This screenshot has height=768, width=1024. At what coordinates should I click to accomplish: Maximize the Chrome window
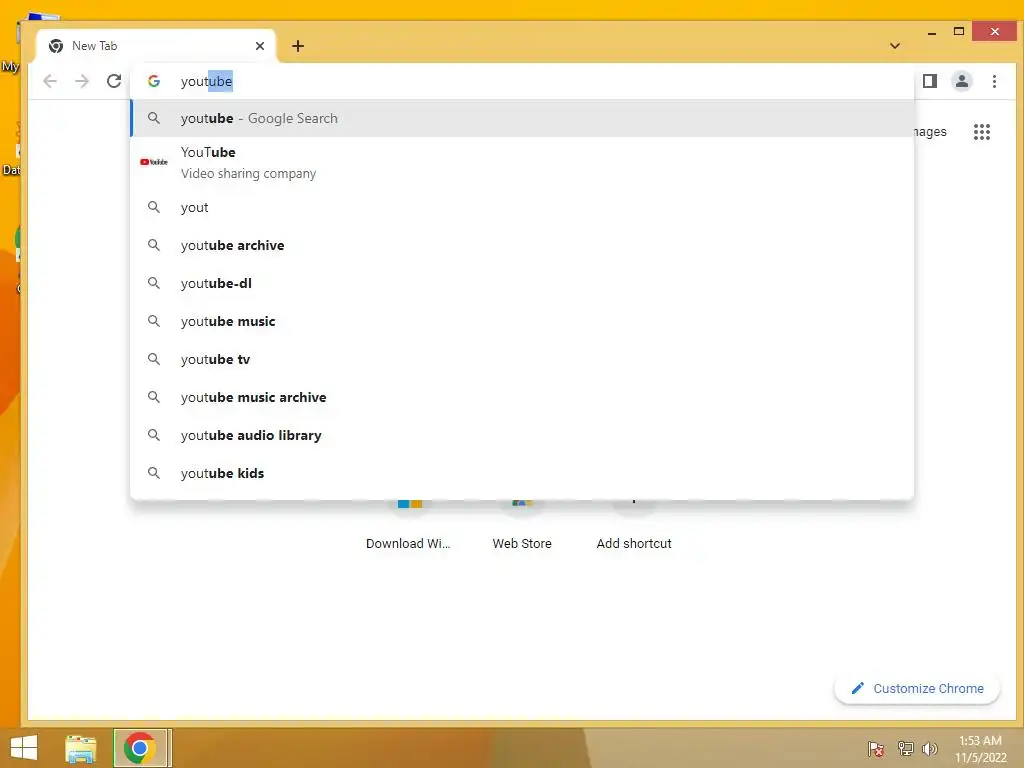click(x=959, y=31)
